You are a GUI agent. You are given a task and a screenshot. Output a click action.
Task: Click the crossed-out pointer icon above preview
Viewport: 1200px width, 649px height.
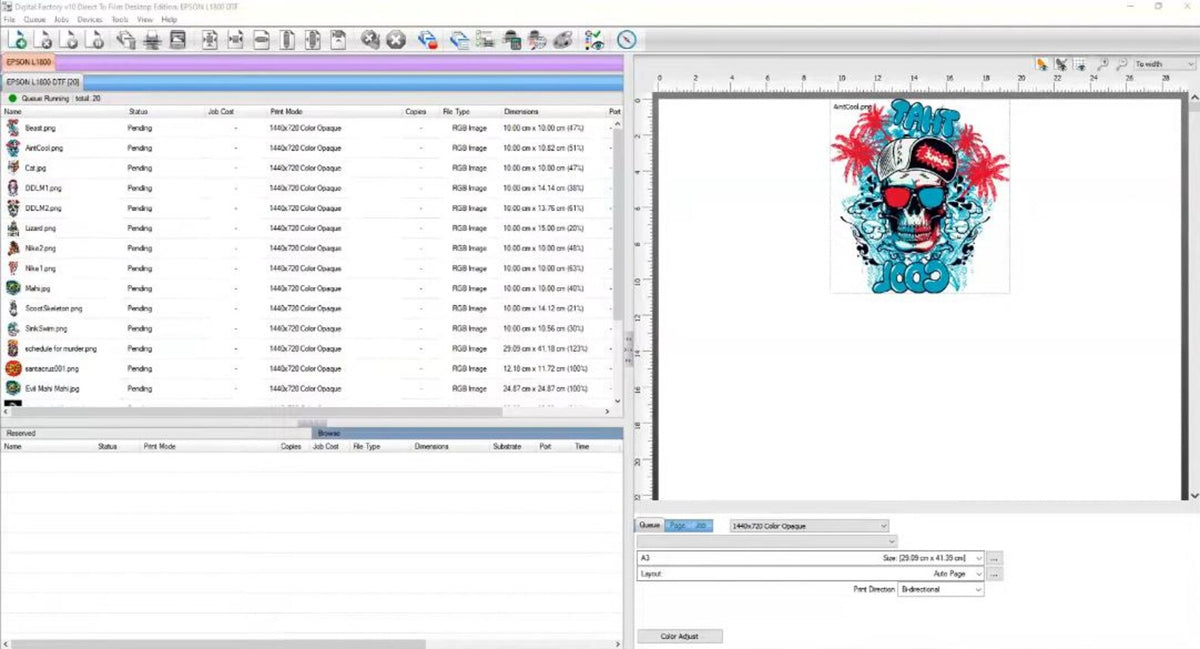click(1061, 64)
